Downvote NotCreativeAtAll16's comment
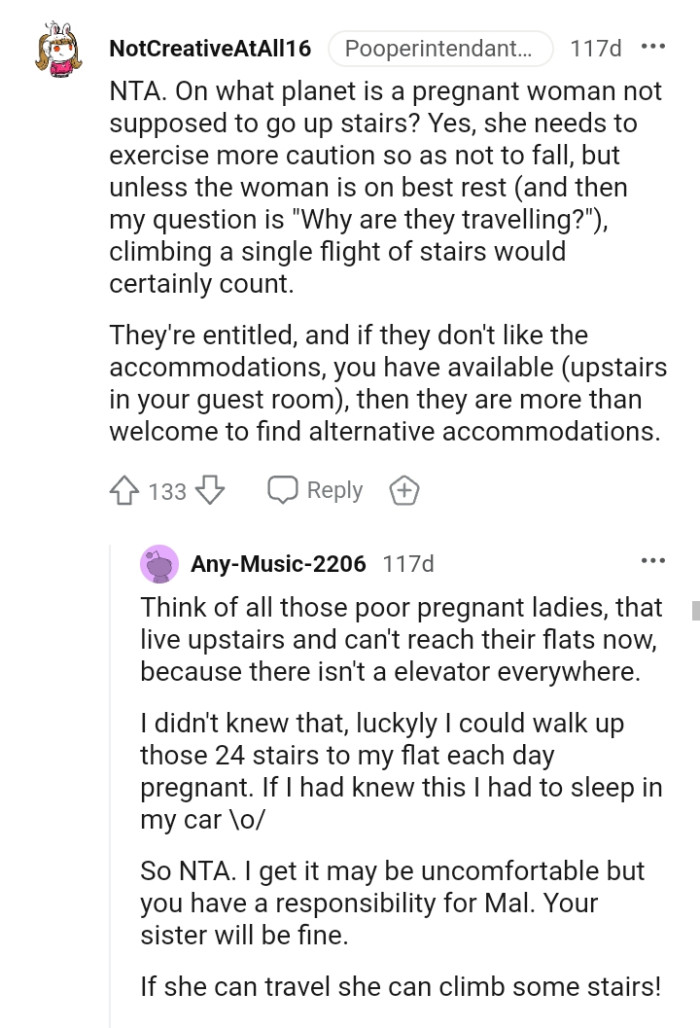This screenshot has height=1028, width=700. click(210, 491)
